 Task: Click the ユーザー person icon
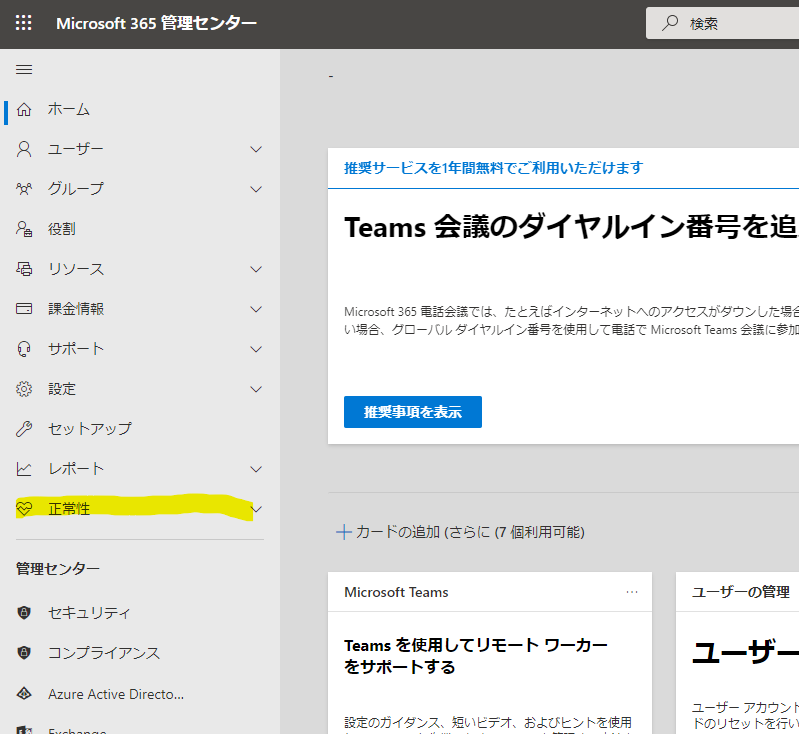pos(24,149)
